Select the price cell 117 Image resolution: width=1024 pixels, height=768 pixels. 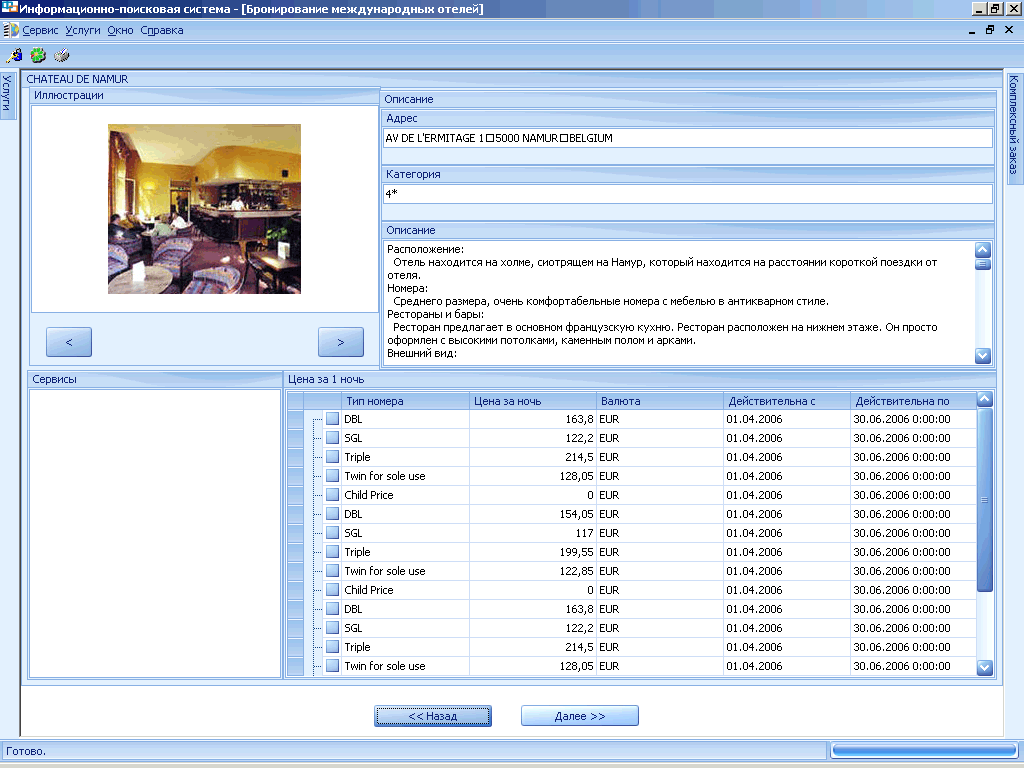[x=533, y=533]
